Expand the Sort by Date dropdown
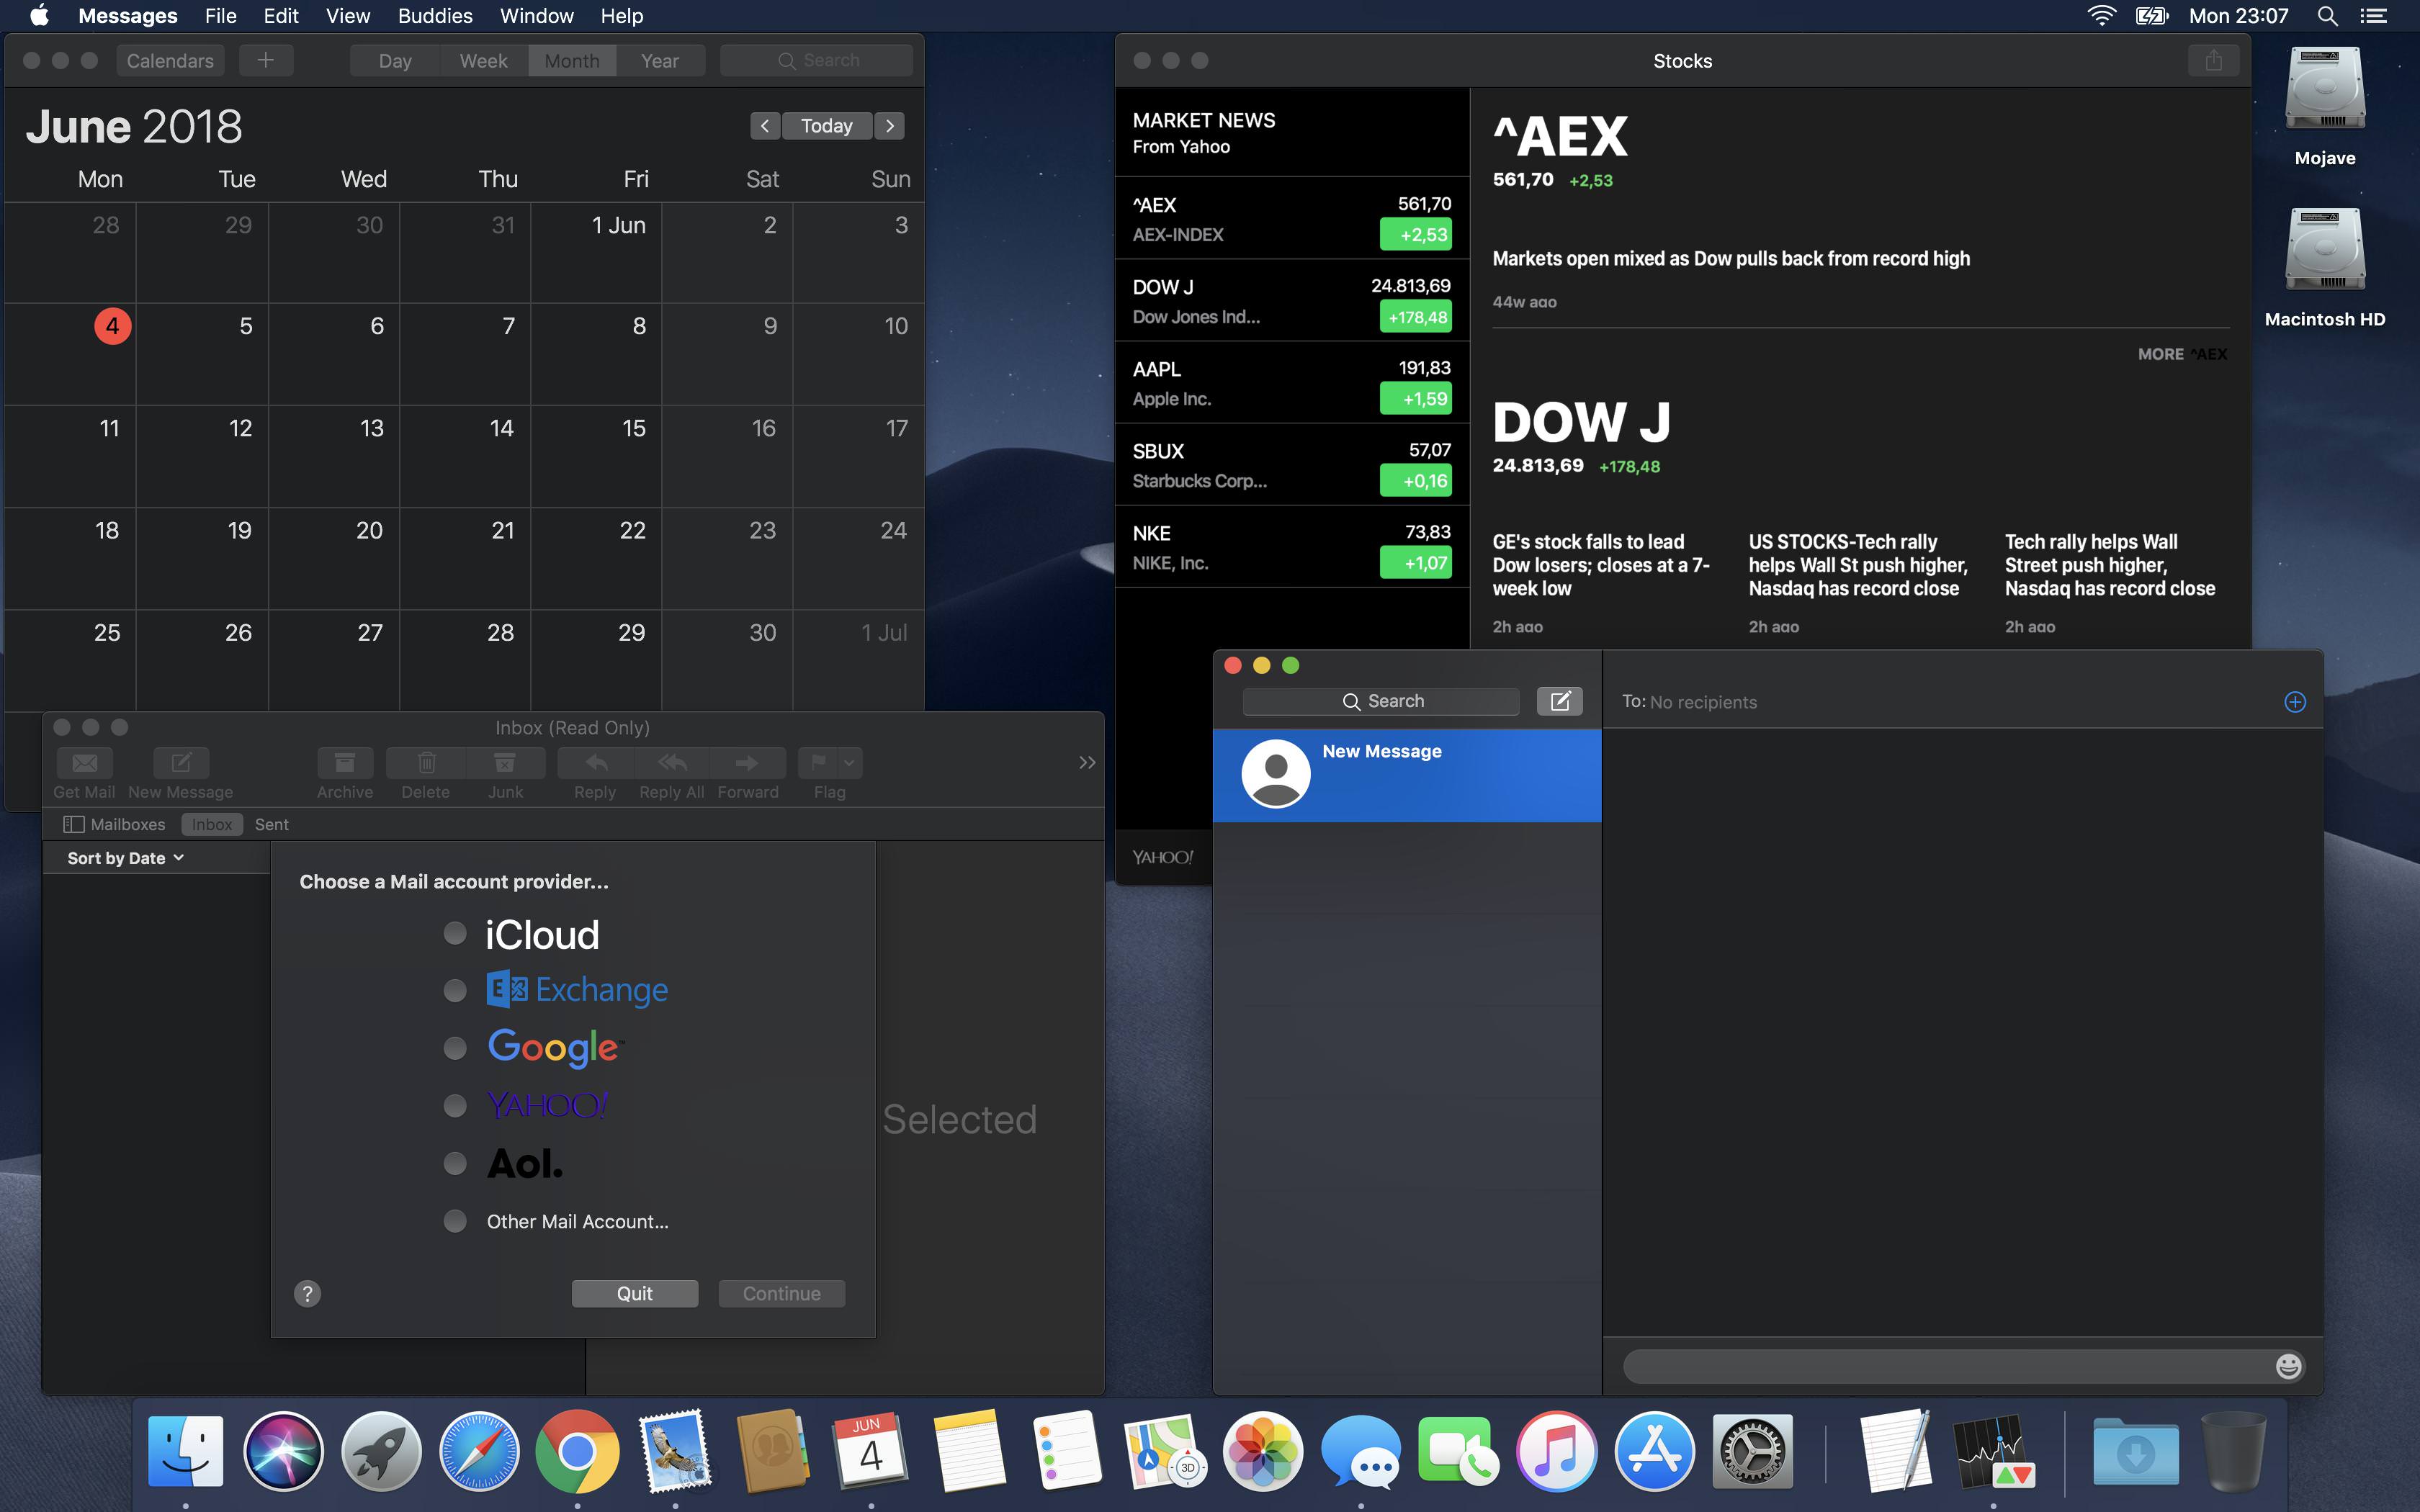The height and width of the screenshot is (1512, 2420). (x=126, y=858)
